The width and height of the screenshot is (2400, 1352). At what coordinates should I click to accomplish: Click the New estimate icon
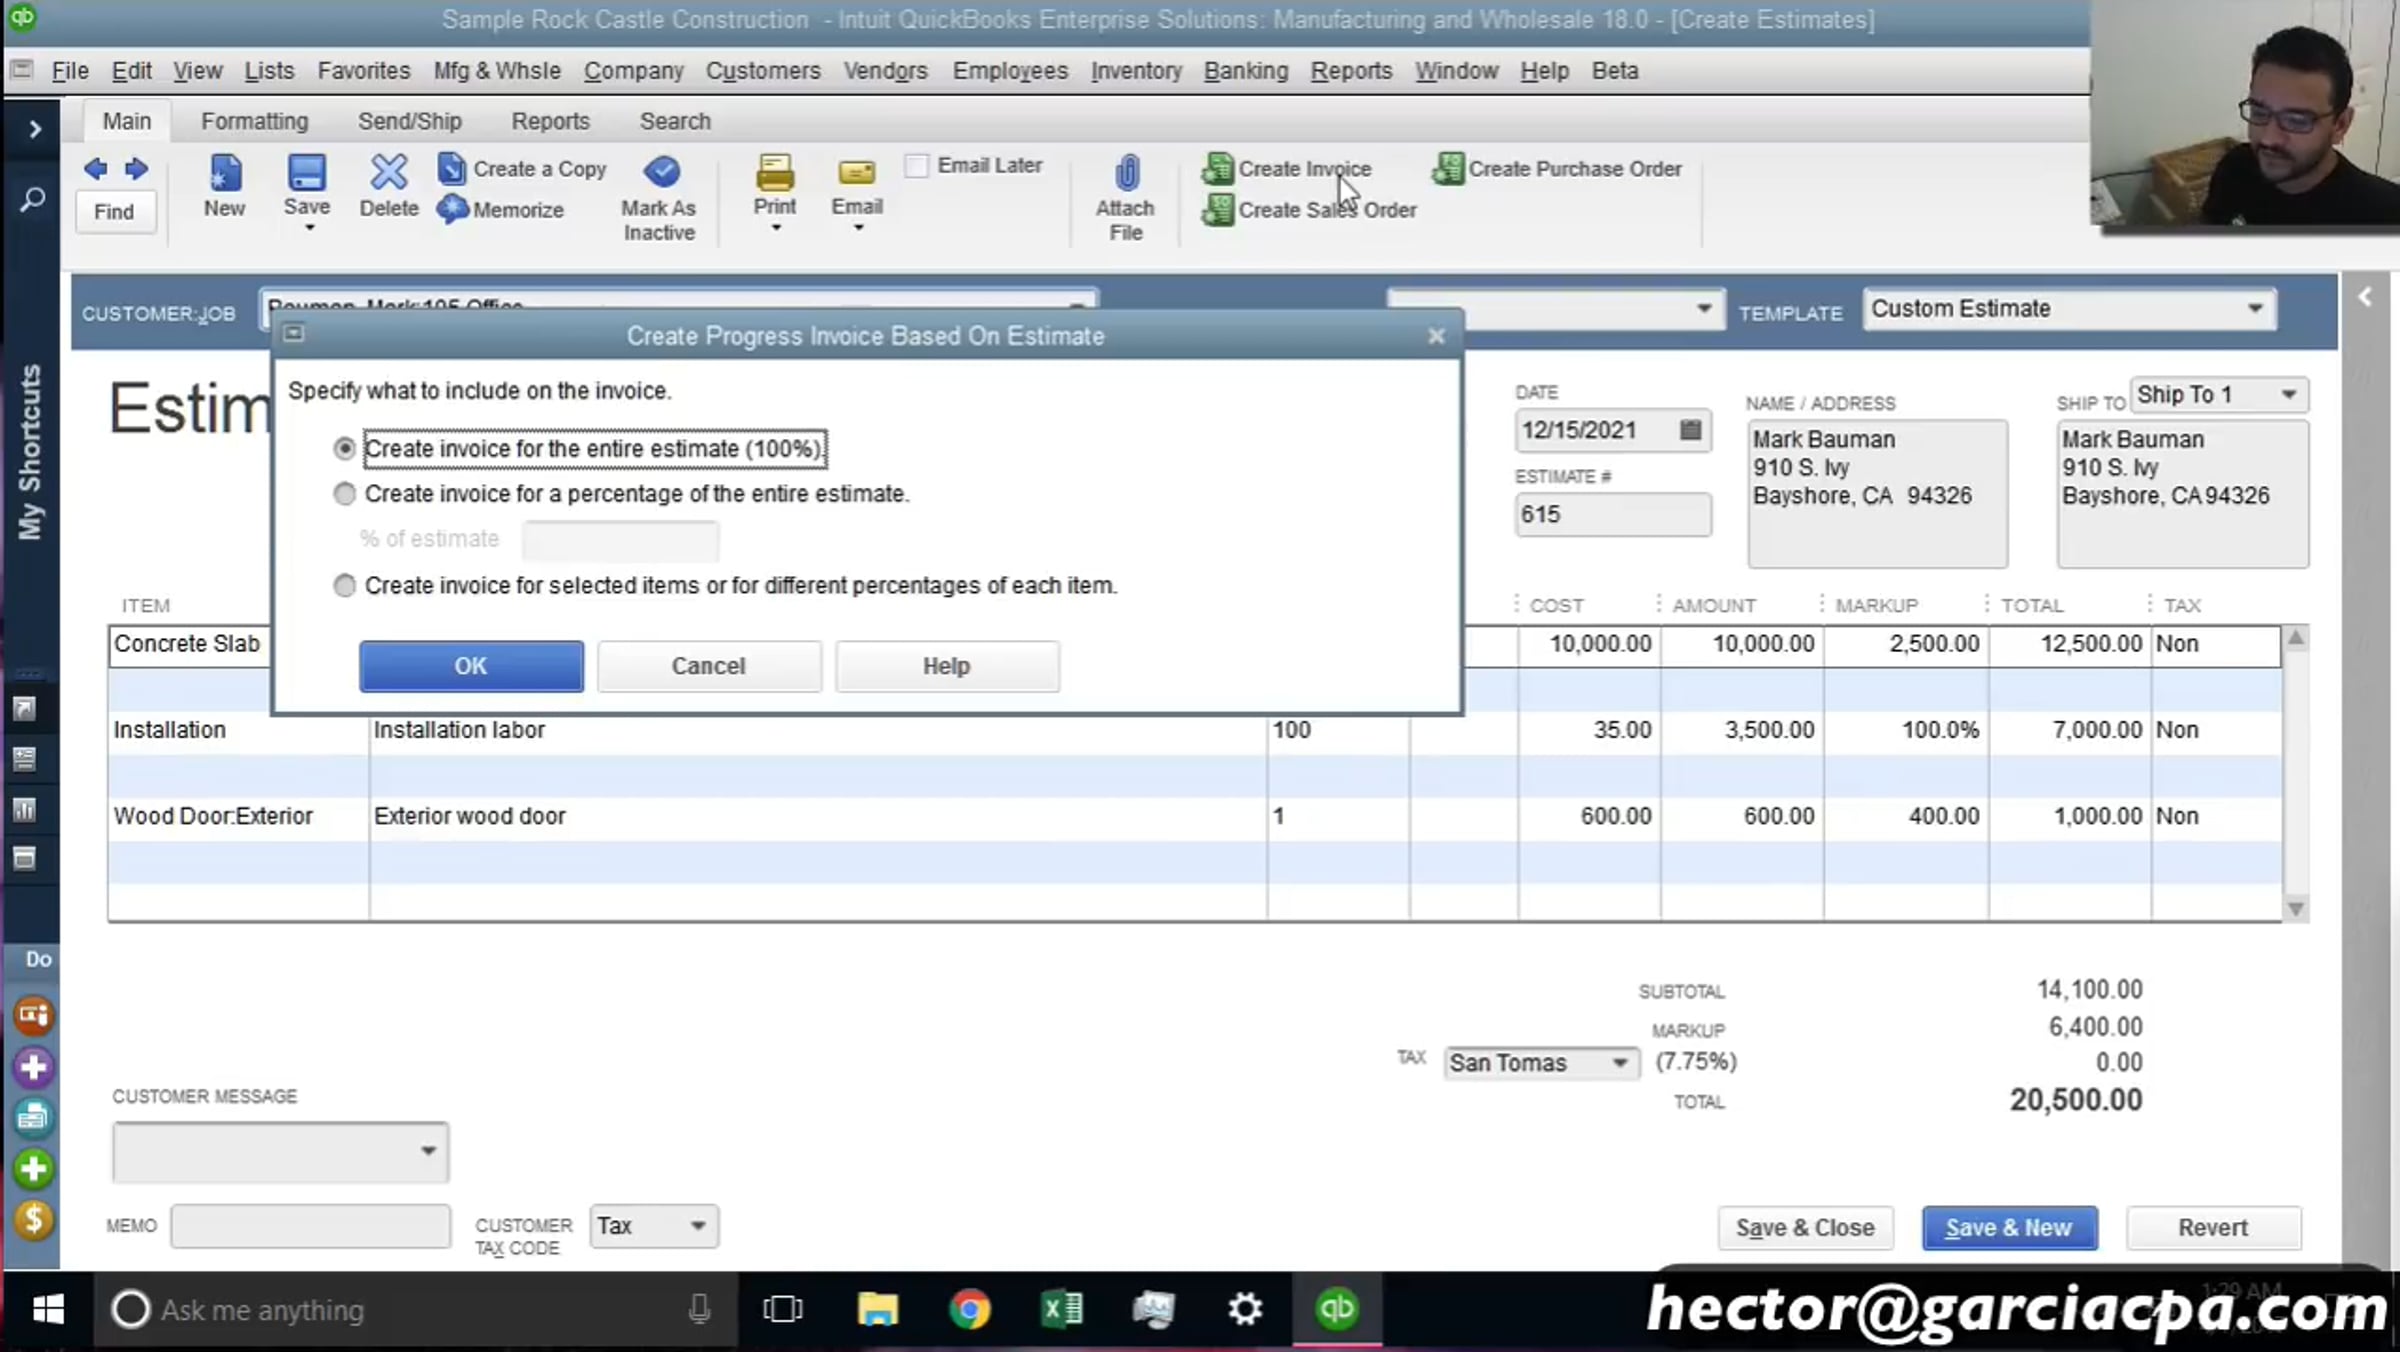pyautogui.click(x=225, y=173)
